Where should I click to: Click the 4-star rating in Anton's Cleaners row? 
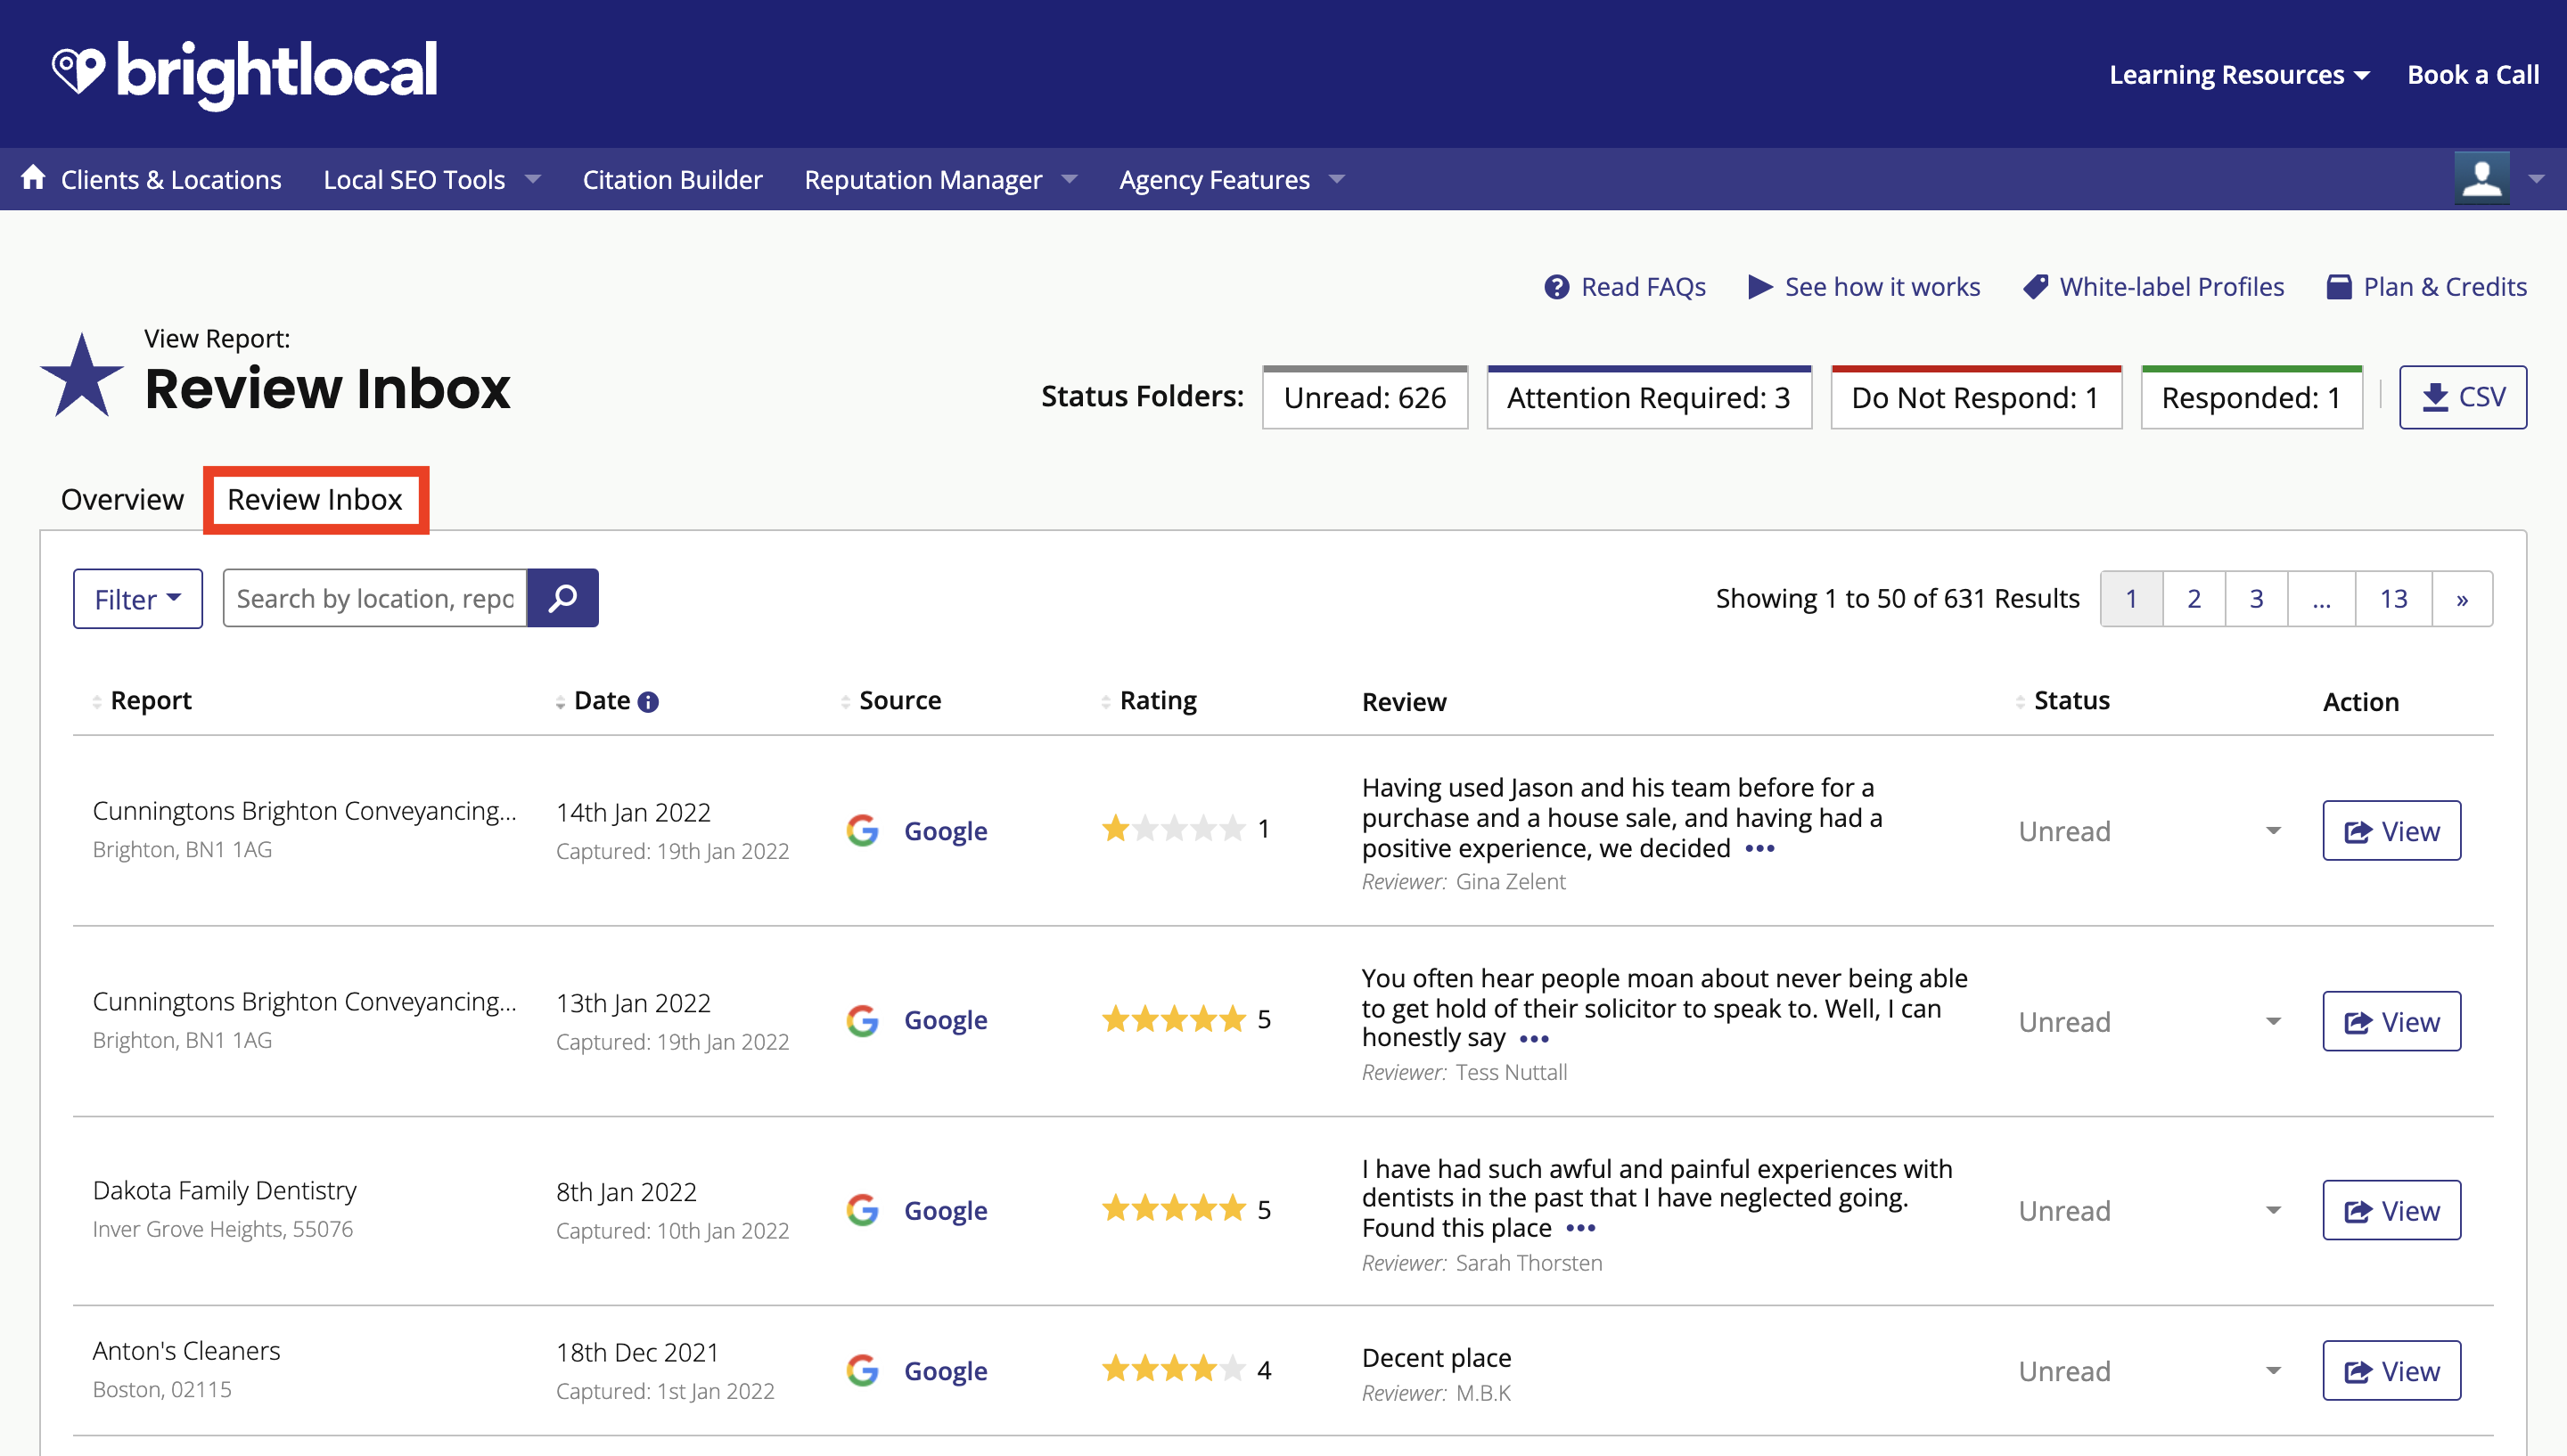(1173, 1369)
